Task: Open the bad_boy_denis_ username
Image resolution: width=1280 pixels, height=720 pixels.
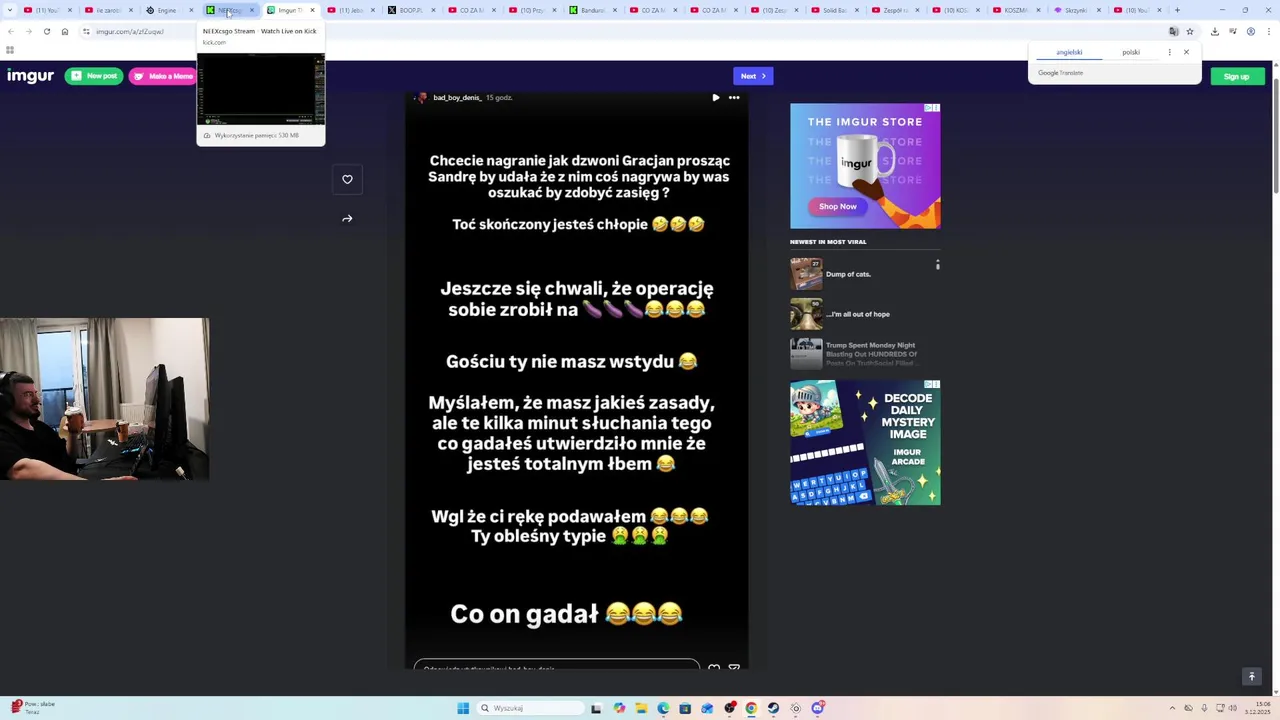Action: coord(457,98)
